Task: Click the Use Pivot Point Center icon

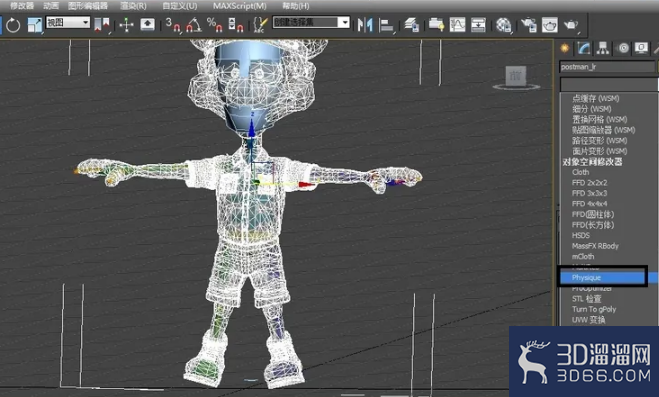Action: (x=102, y=25)
